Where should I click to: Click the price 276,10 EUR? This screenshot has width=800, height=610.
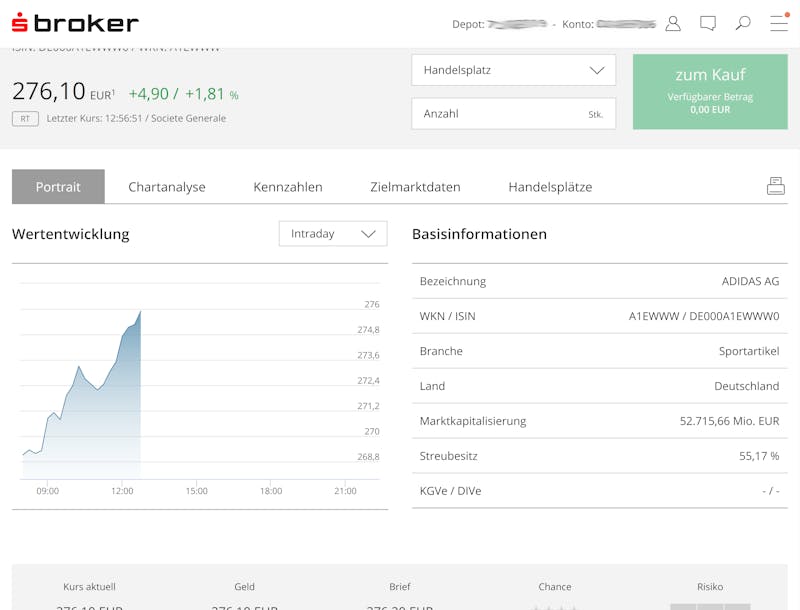[63, 92]
